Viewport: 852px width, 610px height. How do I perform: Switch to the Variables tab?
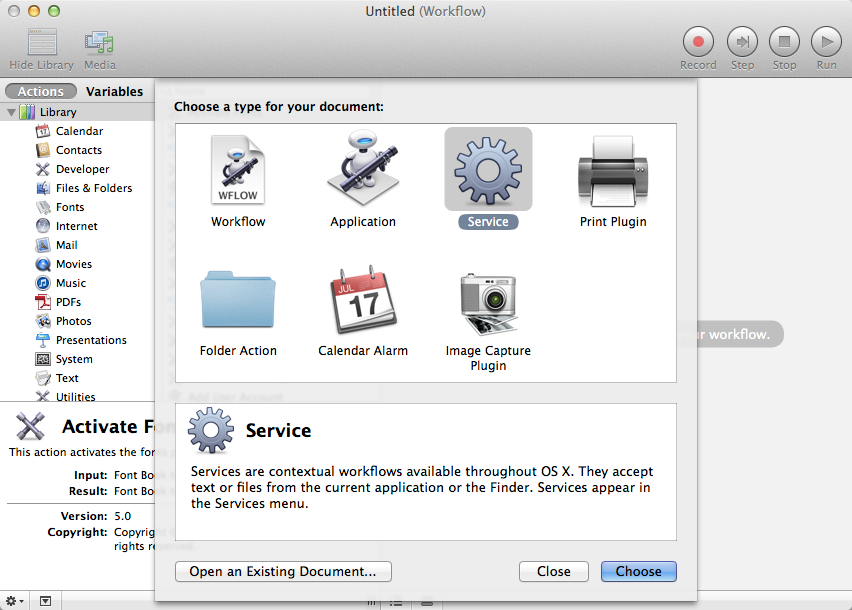(x=115, y=91)
